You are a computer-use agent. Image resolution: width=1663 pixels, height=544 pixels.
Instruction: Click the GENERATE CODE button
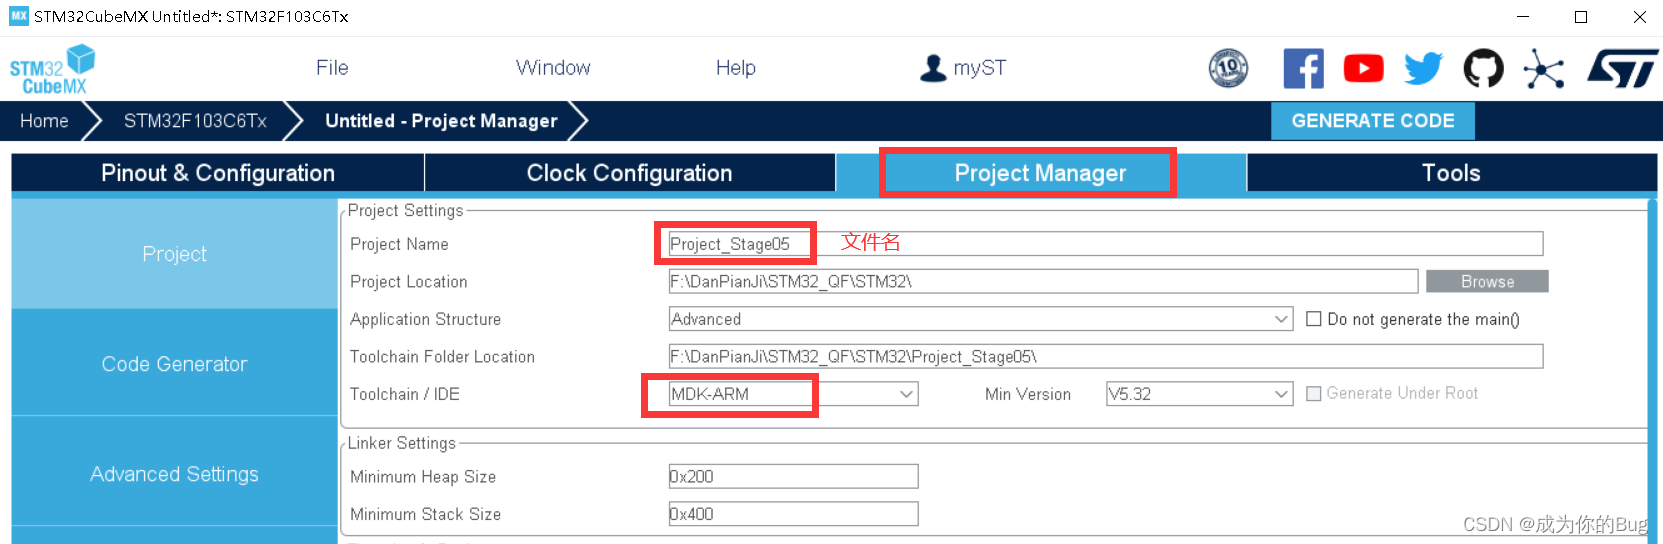pyautogui.click(x=1373, y=121)
